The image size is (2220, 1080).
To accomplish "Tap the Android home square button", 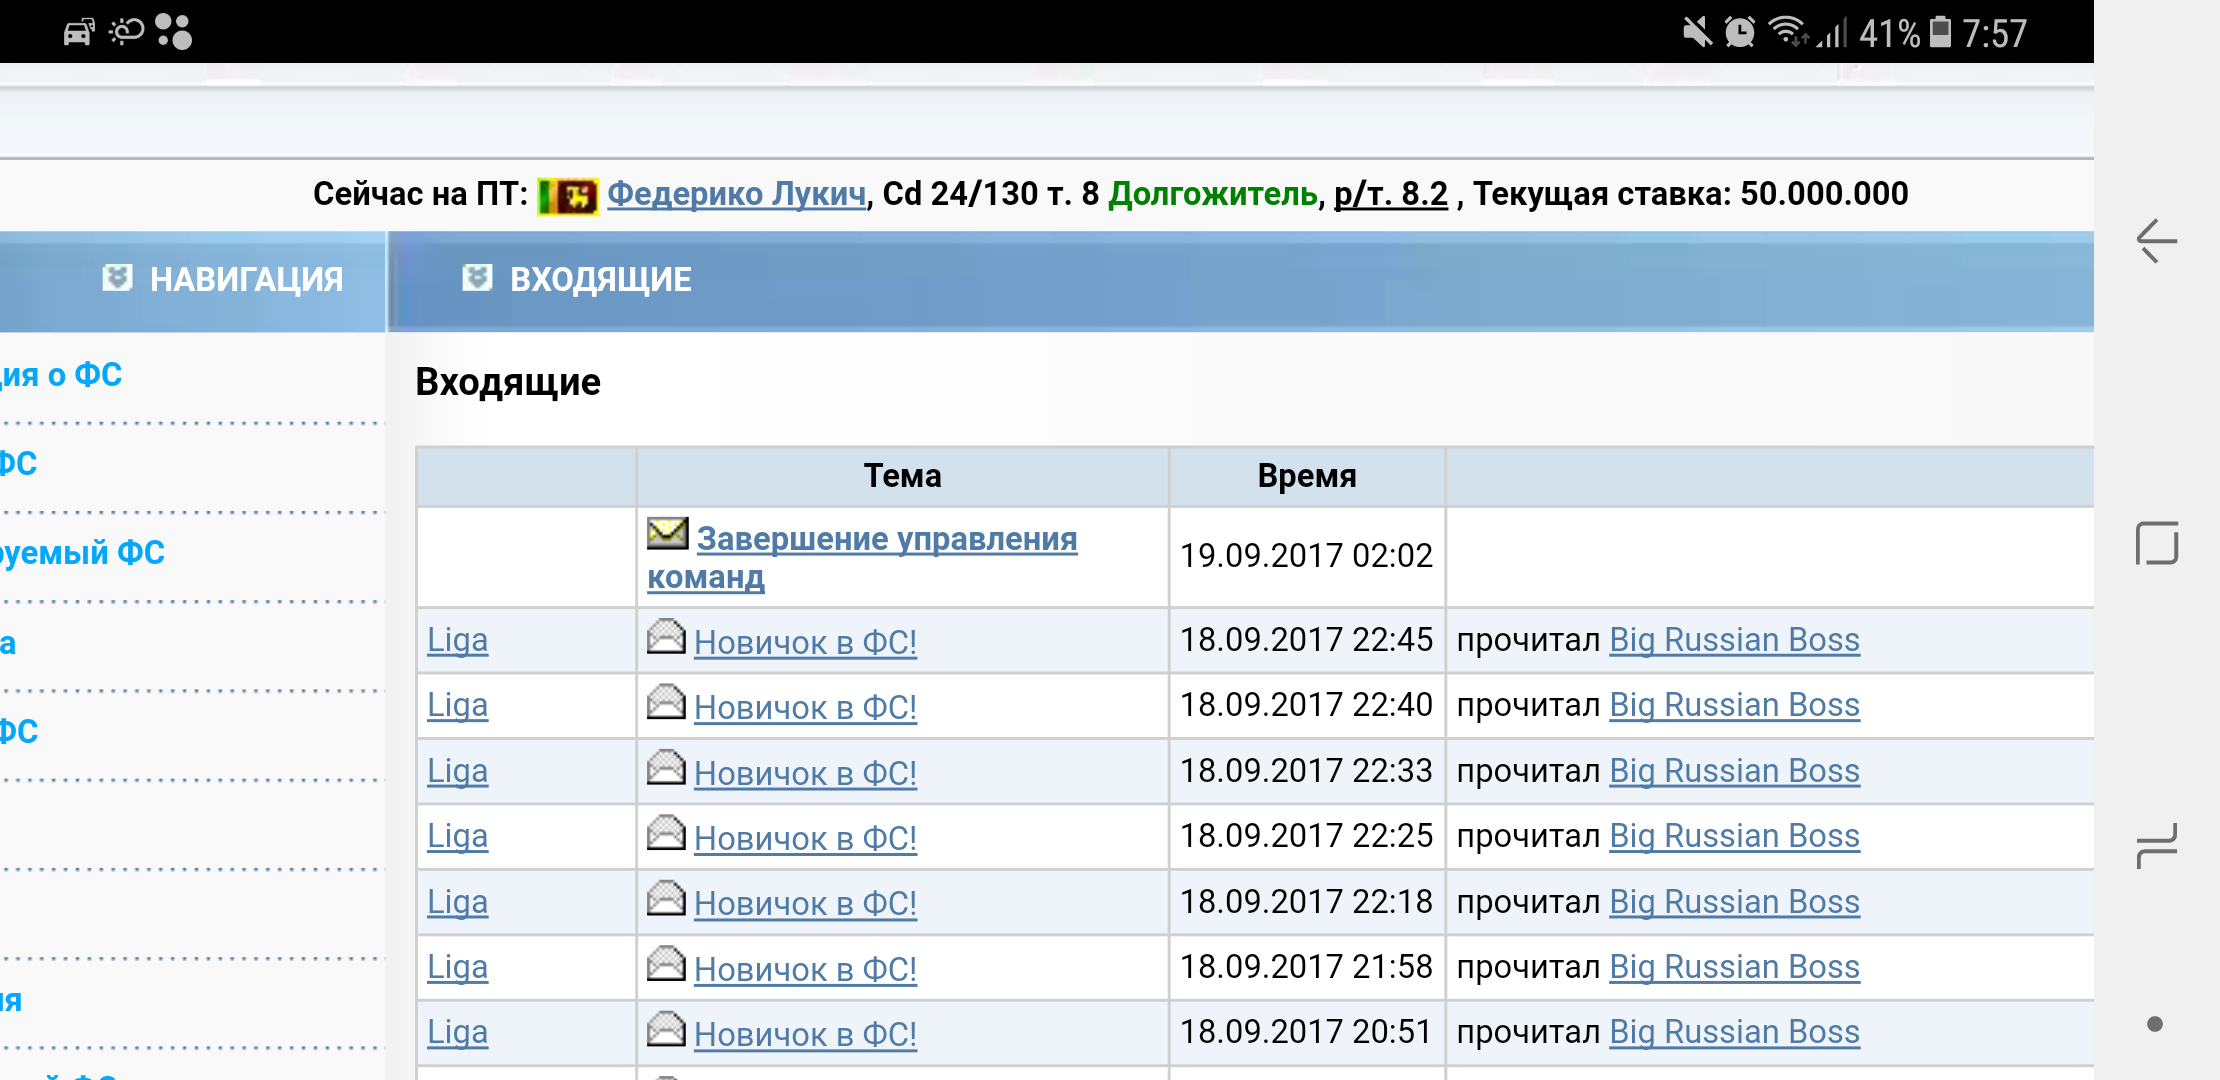I will click(2156, 543).
